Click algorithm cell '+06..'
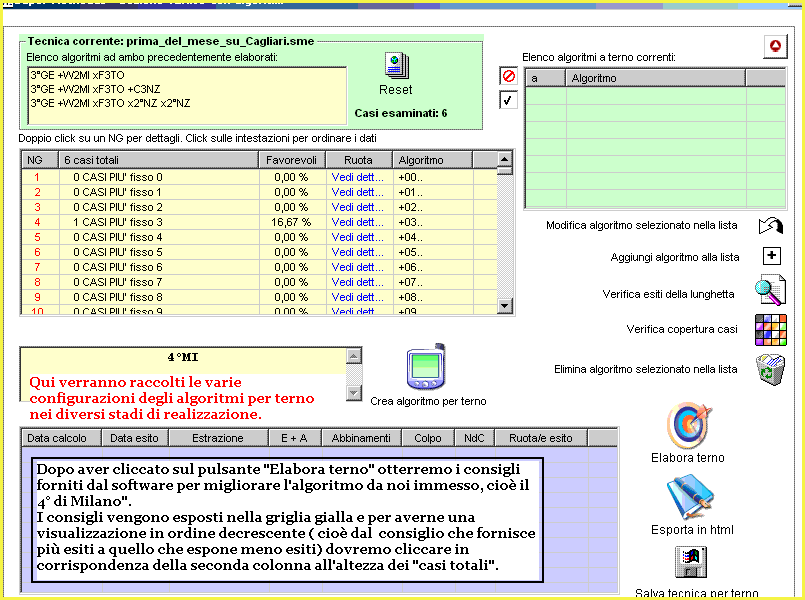This screenshot has width=805, height=600. 432,267
